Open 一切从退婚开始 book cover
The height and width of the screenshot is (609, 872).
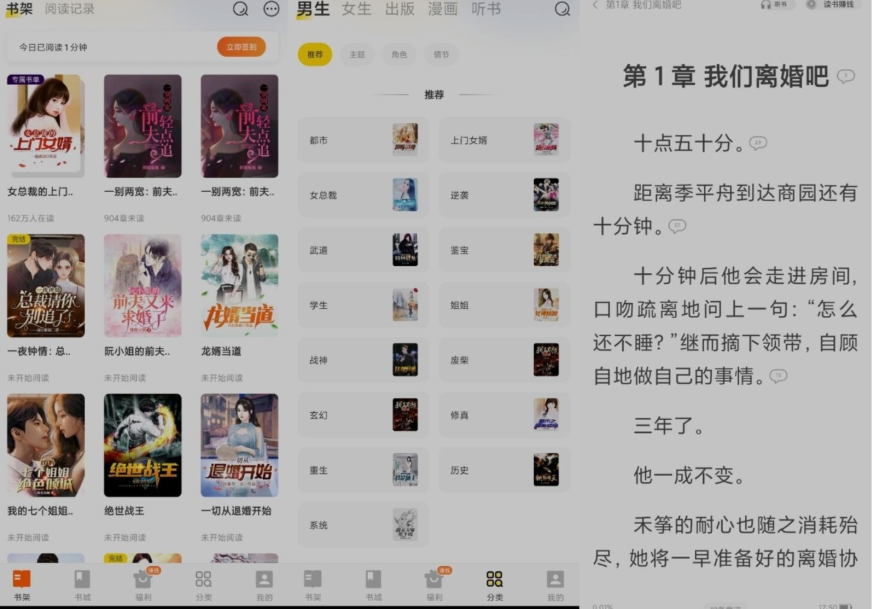[x=239, y=445]
